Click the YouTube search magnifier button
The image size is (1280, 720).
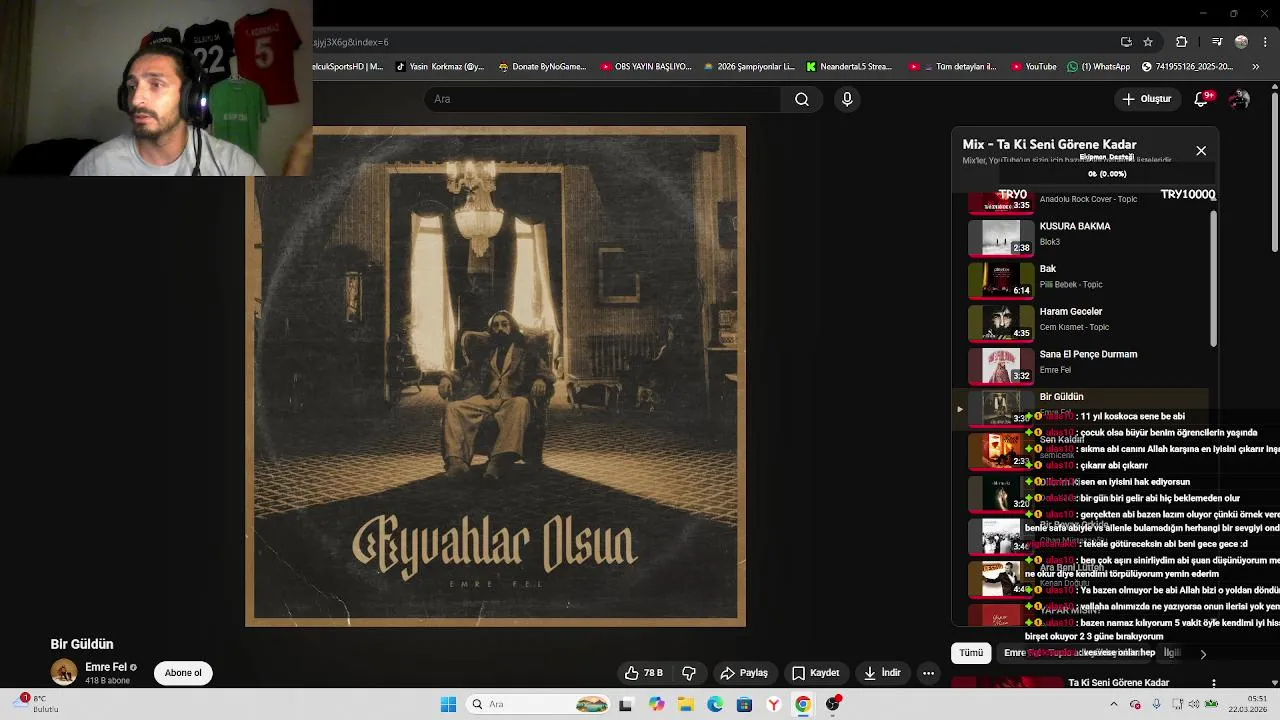click(x=801, y=99)
